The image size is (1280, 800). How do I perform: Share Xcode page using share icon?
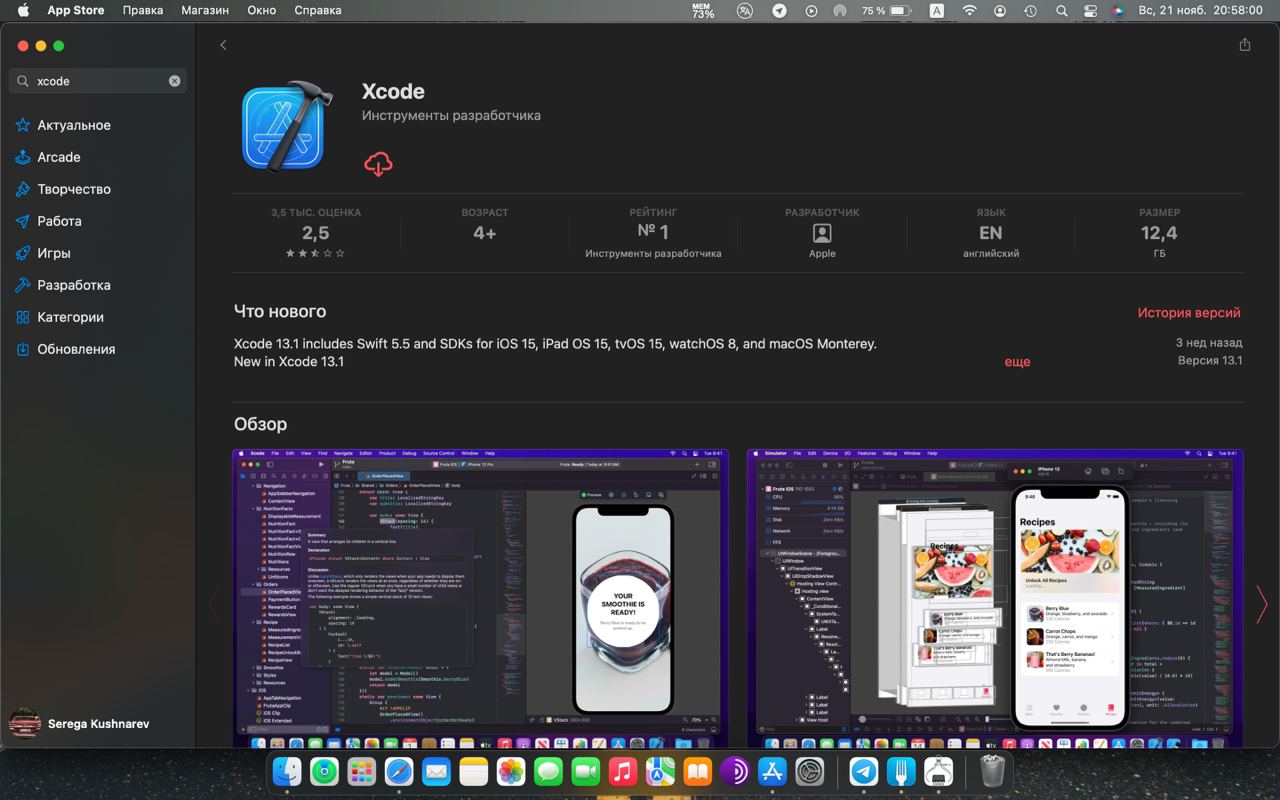[1245, 45]
